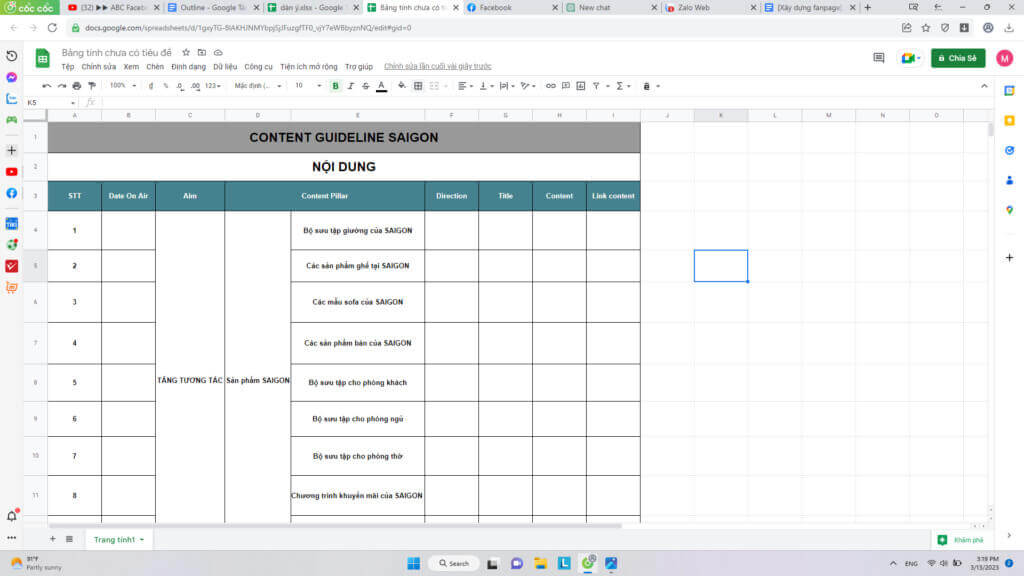Open the all sheets list
The width and height of the screenshot is (1024, 576).
[x=69, y=539]
